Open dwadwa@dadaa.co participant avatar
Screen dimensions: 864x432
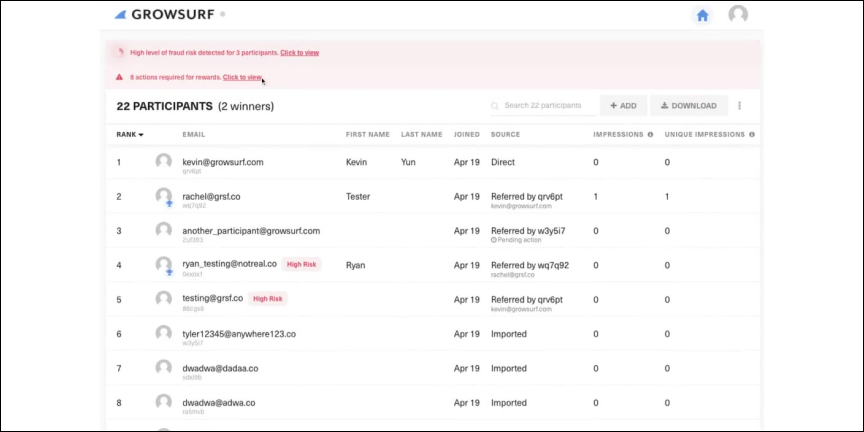[x=163, y=368]
